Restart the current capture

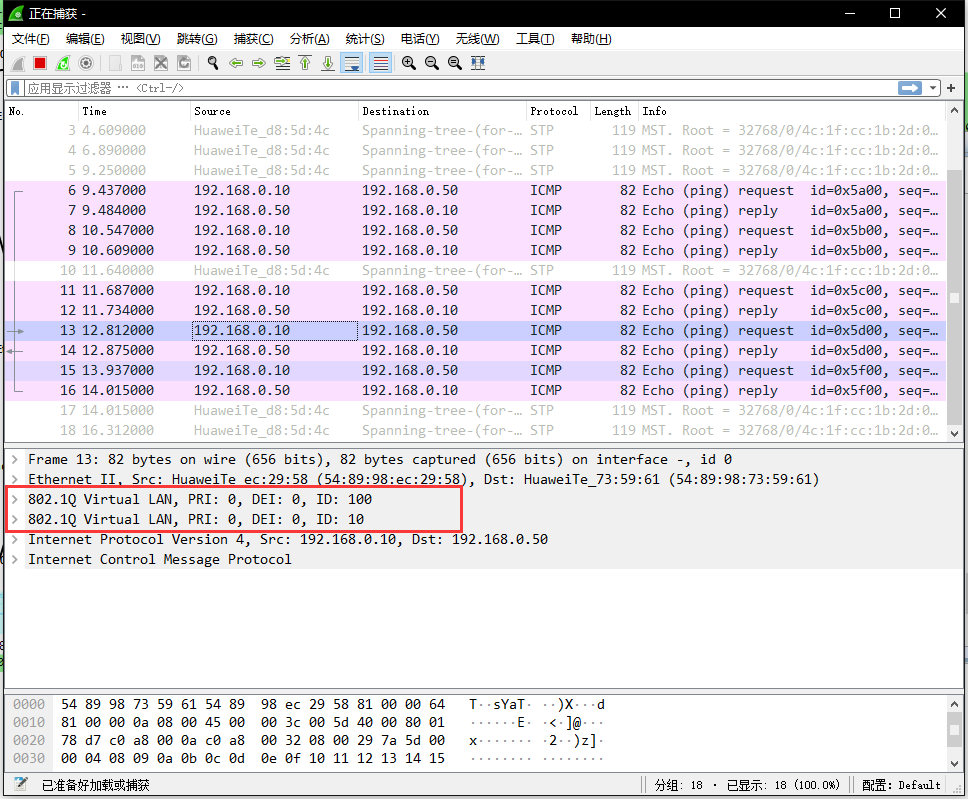63,63
